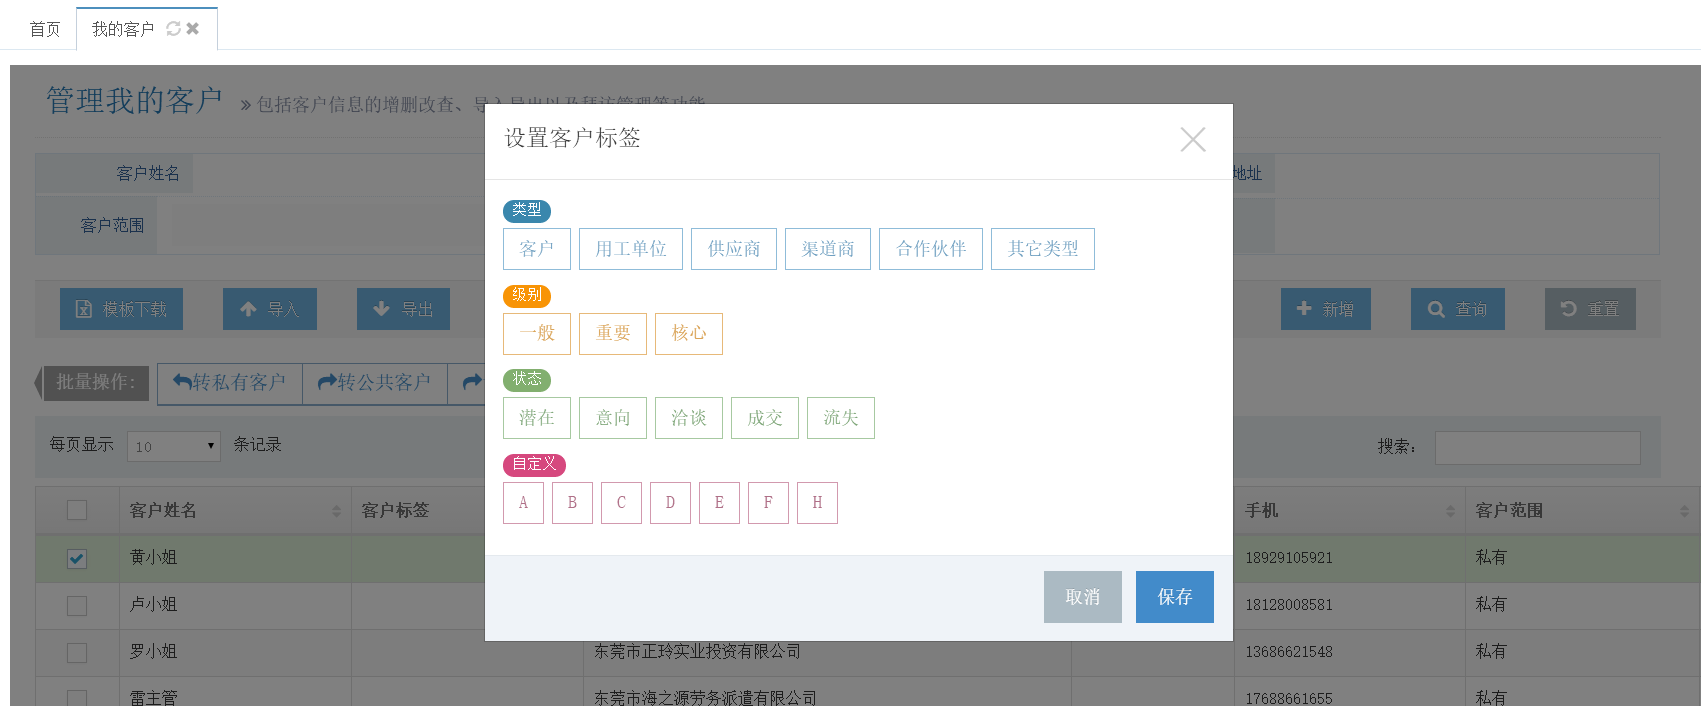This screenshot has width=1701, height=706.
Task: Select the 客户 type tag
Action: click(x=537, y=249)
